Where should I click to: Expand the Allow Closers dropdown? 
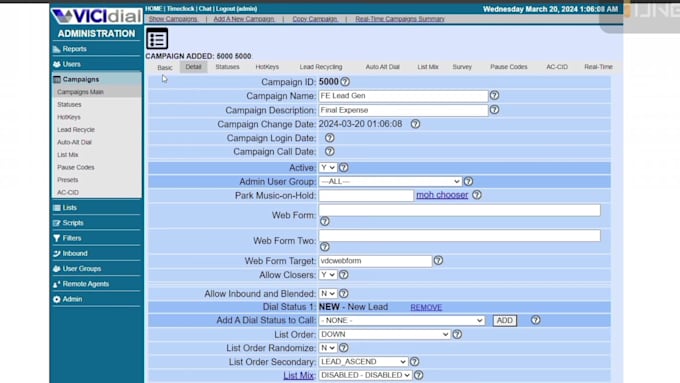(327, 275)
